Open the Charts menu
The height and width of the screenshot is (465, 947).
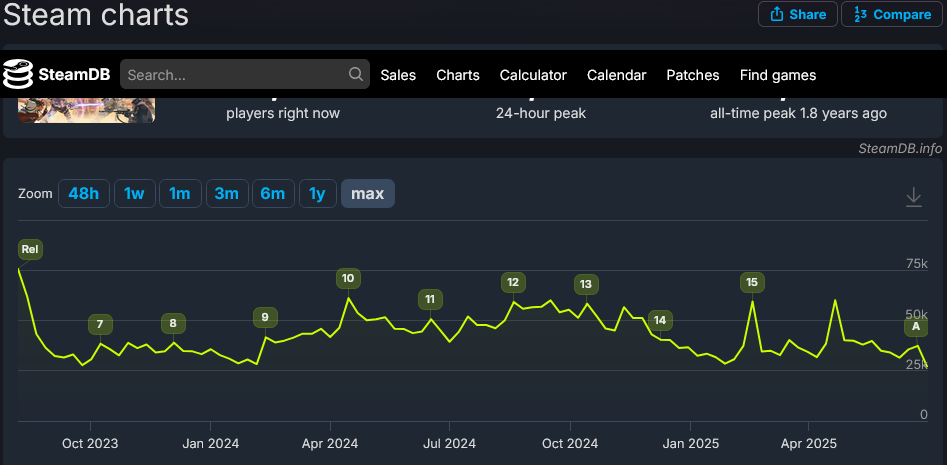(x=458, y=75)
